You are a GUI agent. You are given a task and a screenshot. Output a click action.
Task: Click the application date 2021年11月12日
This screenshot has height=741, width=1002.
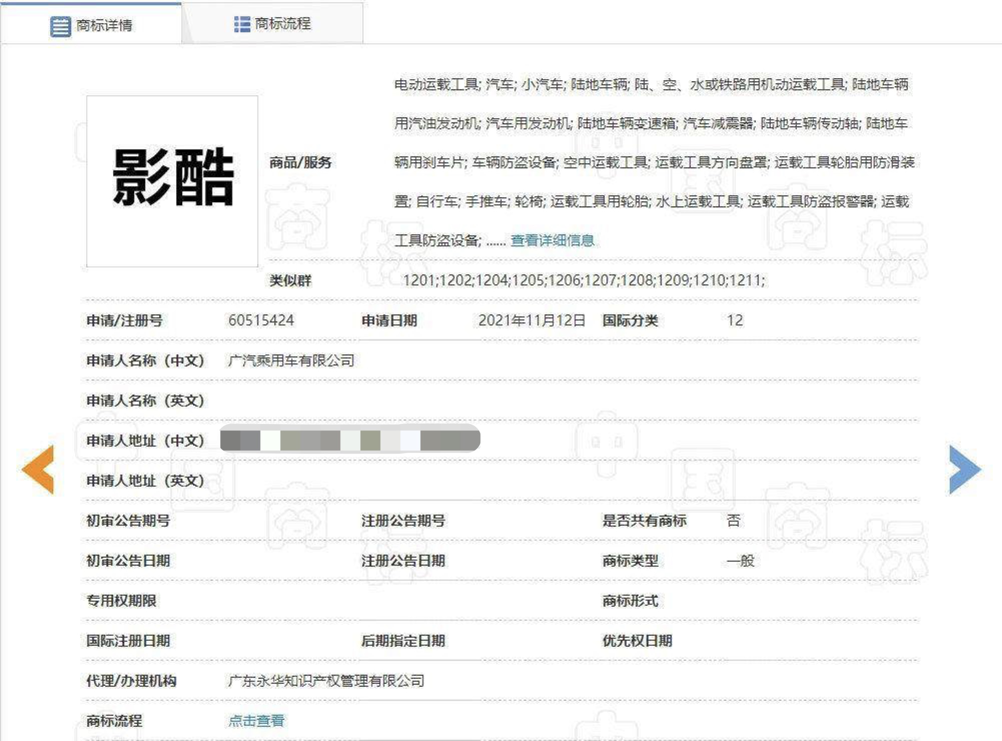click(x=532, y=320)
